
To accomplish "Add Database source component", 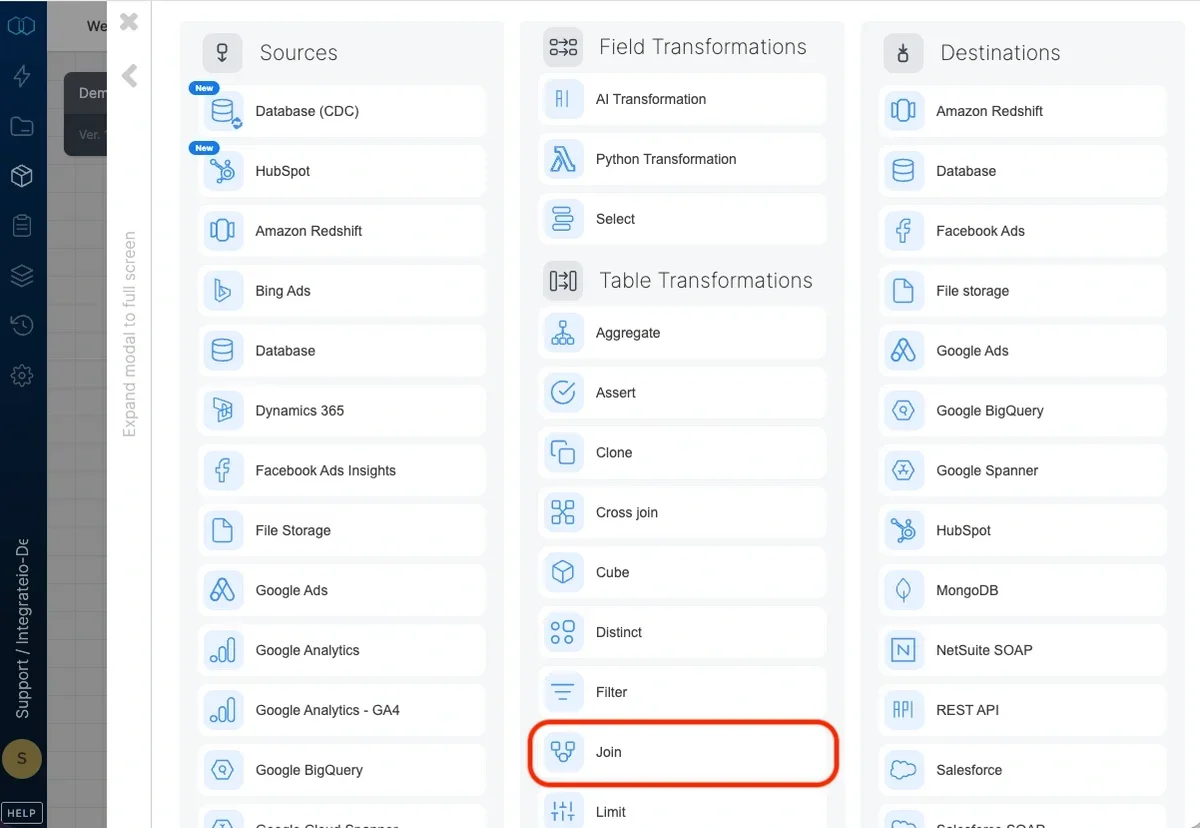I will point(342,351).
